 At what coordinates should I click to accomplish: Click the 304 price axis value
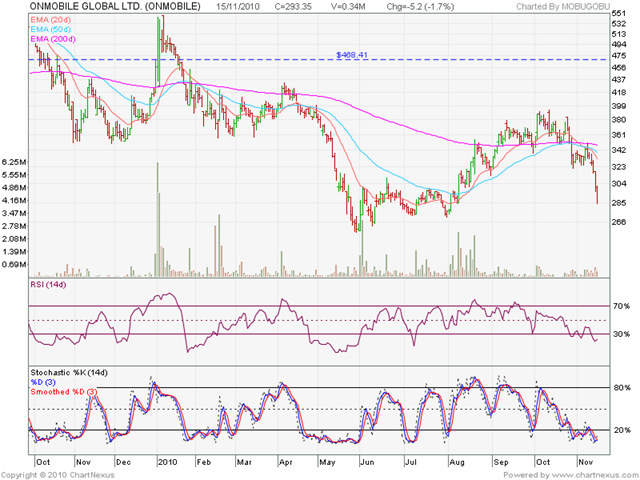click(619, 184)
